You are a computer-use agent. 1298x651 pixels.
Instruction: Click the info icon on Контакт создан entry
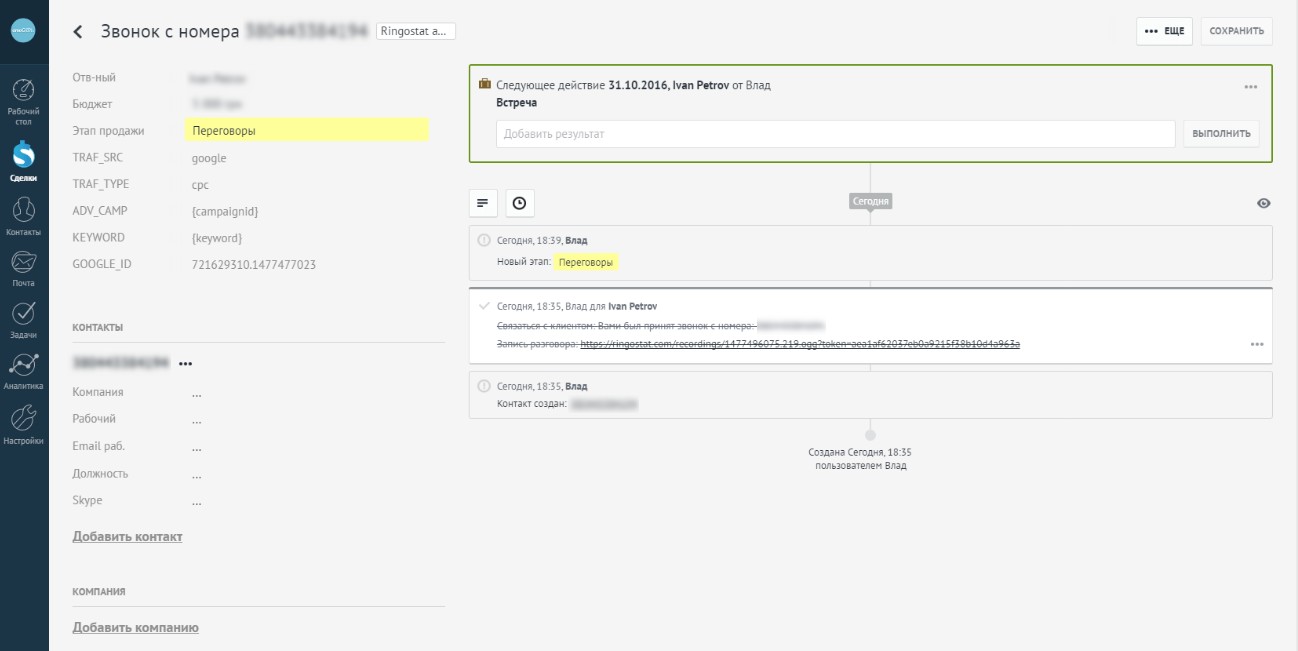coord(484,385)
